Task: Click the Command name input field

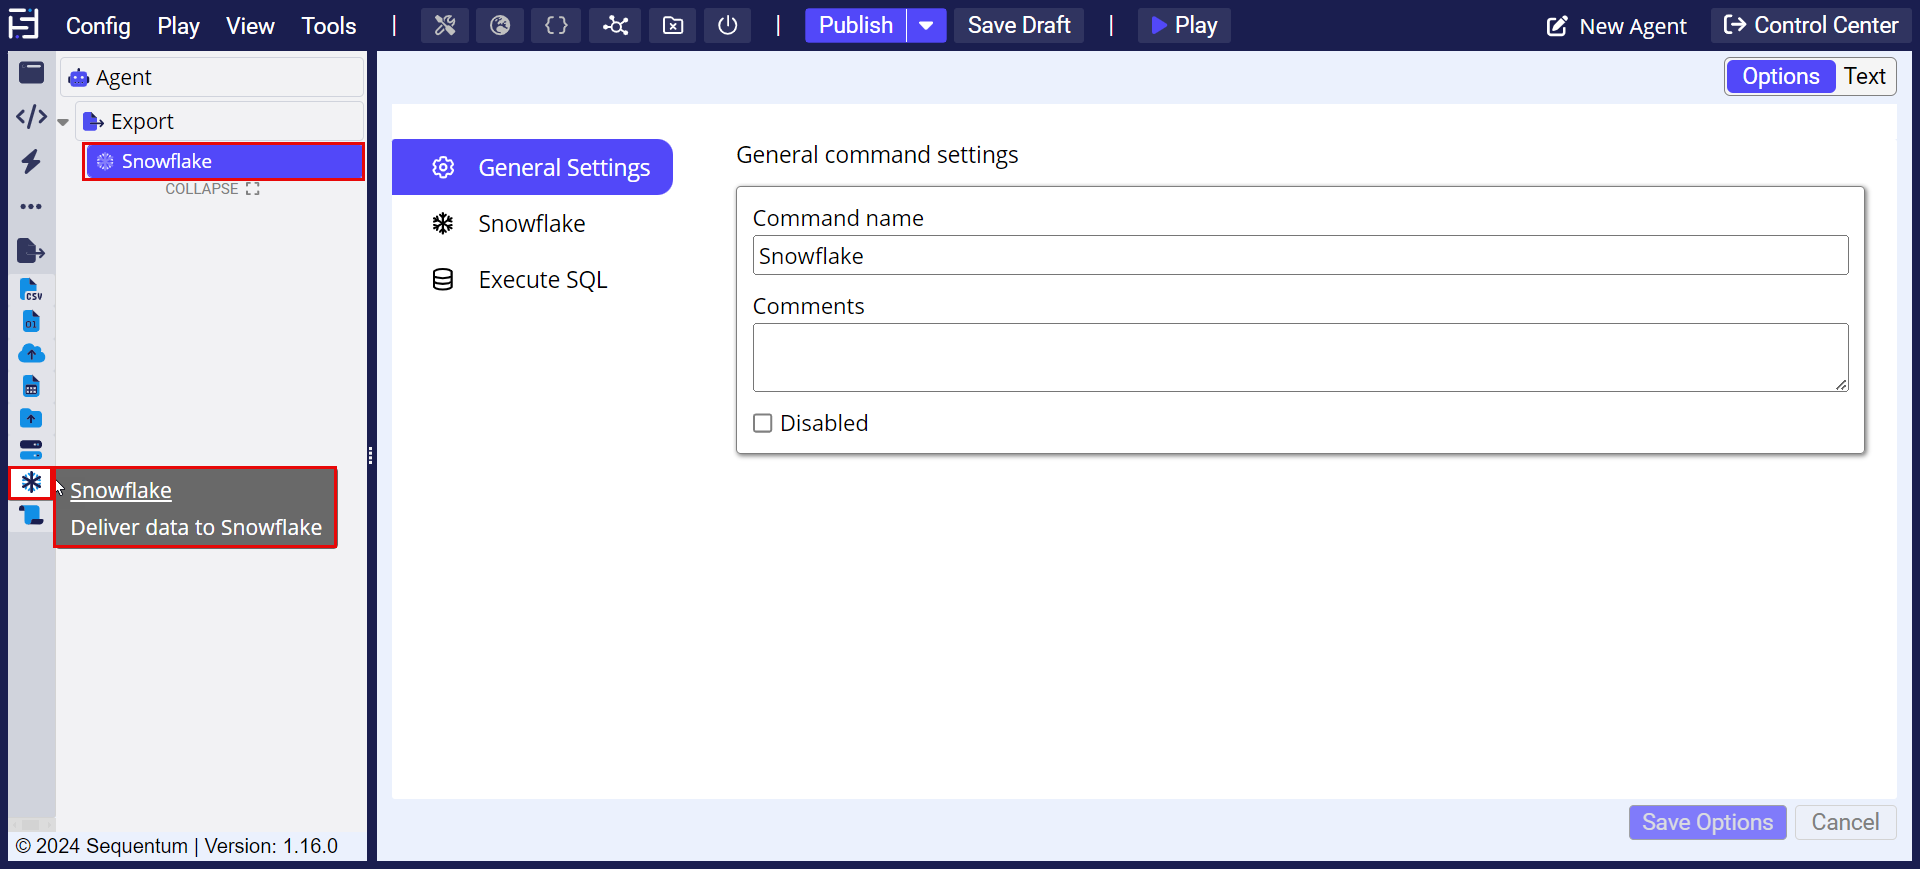Action: click(x=1300, y=255)
